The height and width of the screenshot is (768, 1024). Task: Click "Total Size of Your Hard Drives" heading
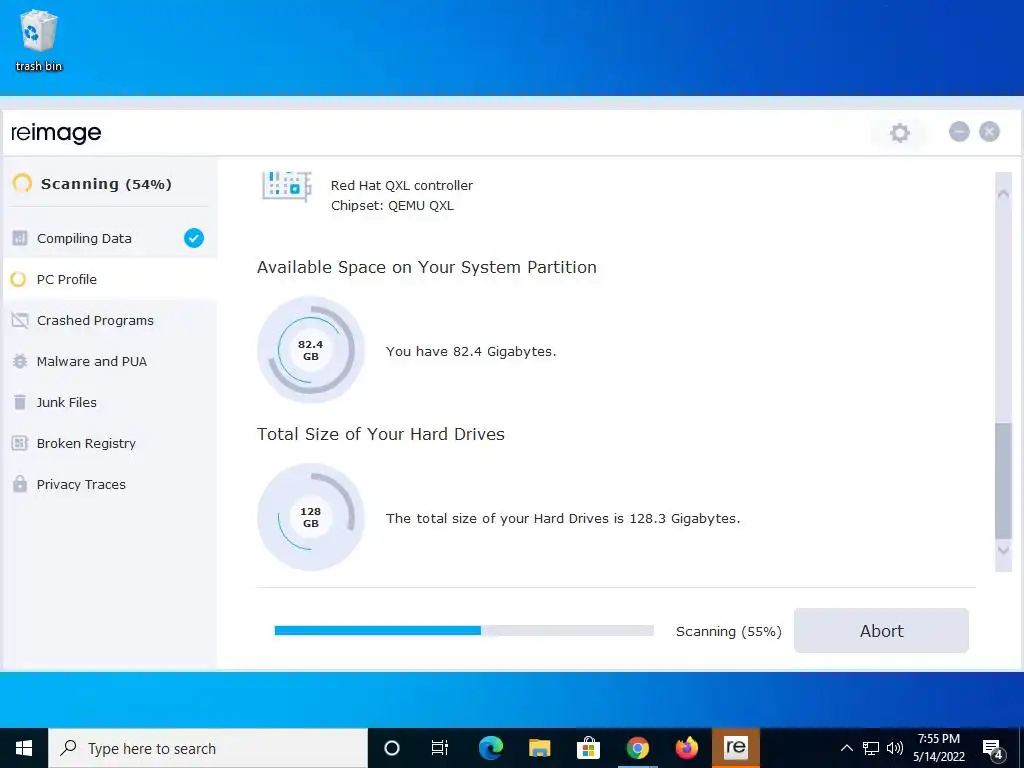(381, 434)
